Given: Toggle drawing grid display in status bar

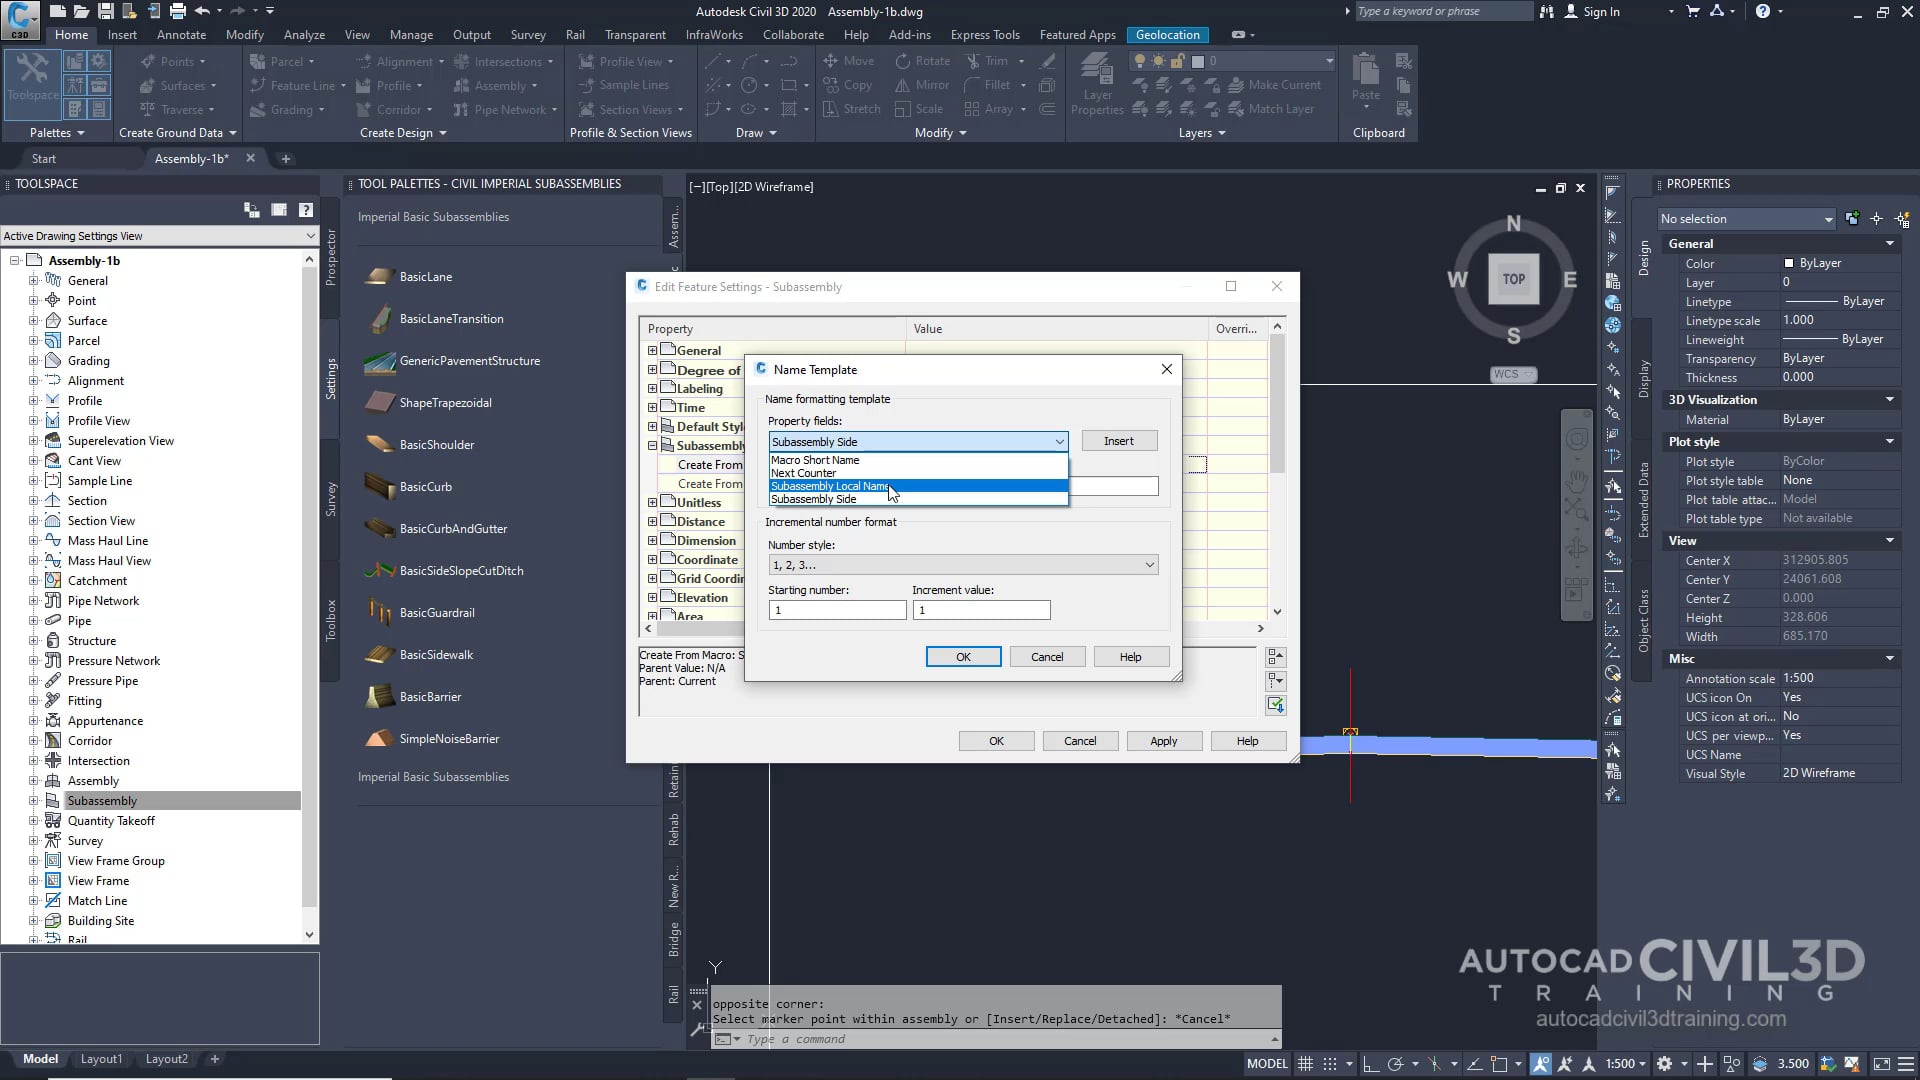Looking at the screenshot, I should [x=1305, y=1064].
